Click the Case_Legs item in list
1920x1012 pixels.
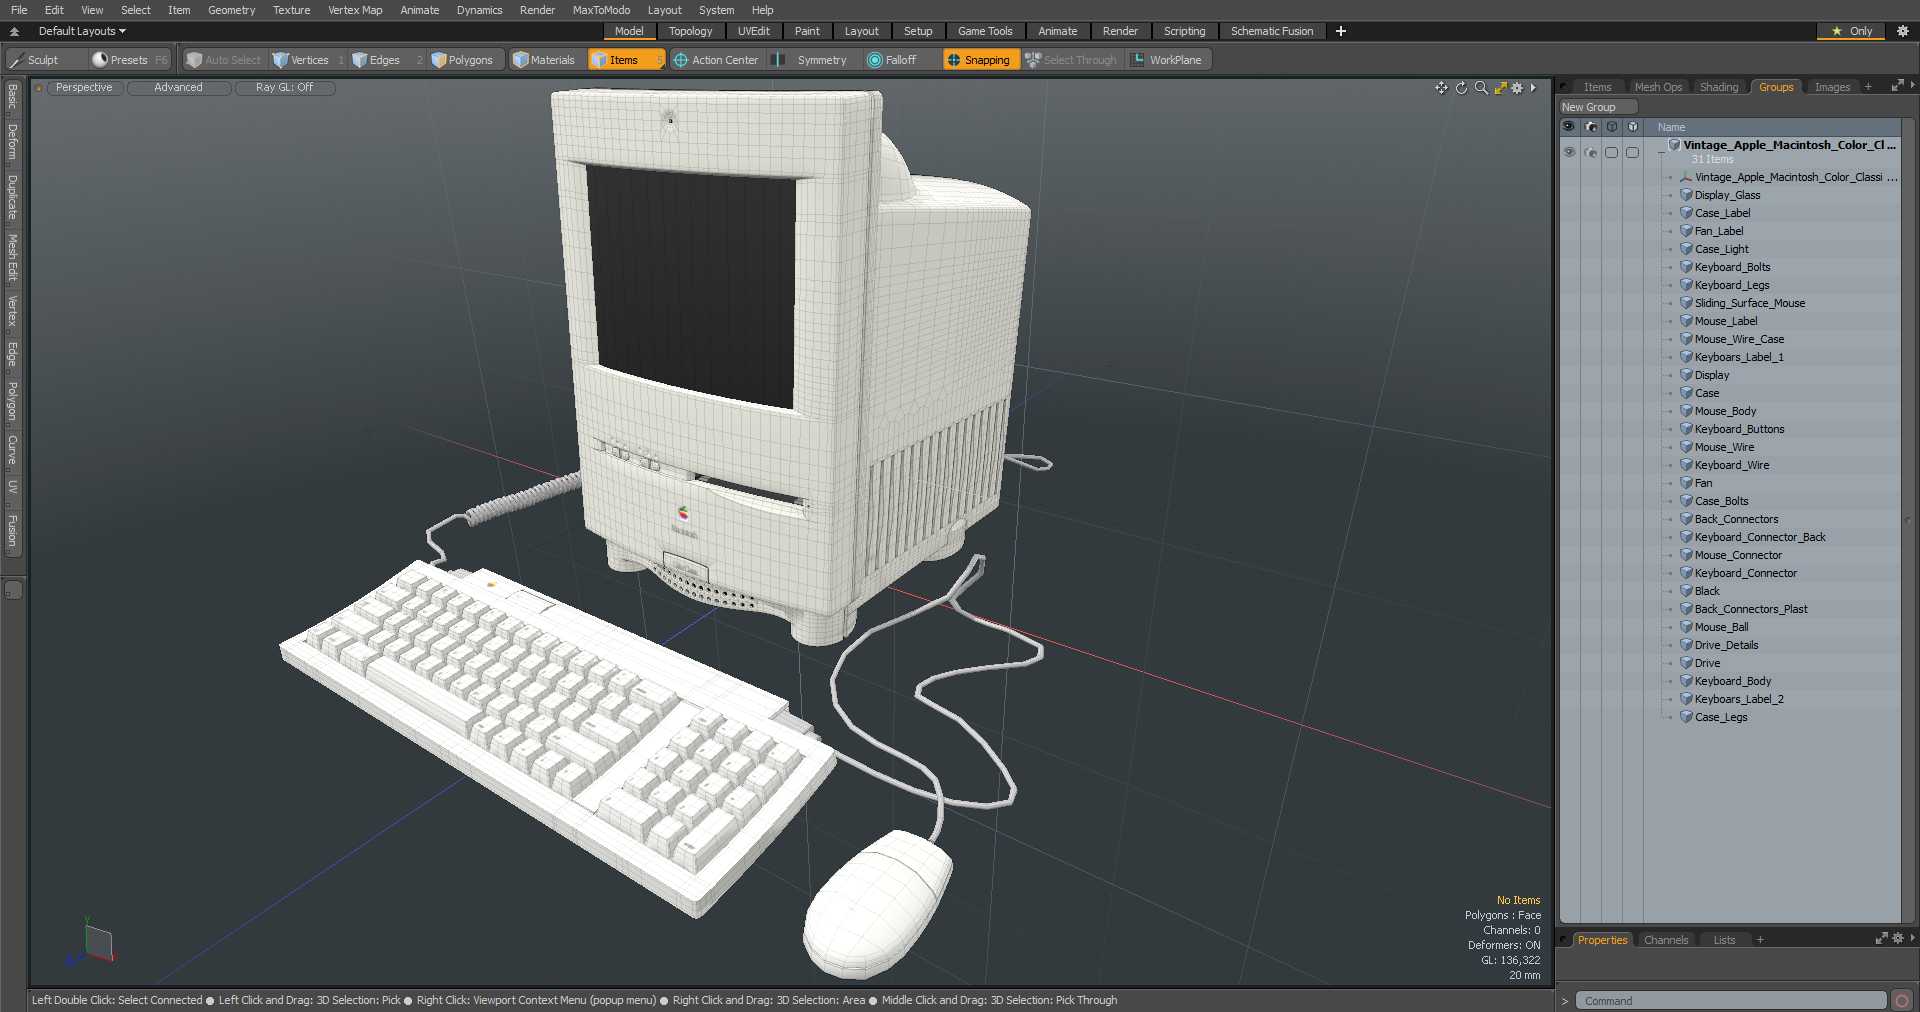tap(1720, 717)
